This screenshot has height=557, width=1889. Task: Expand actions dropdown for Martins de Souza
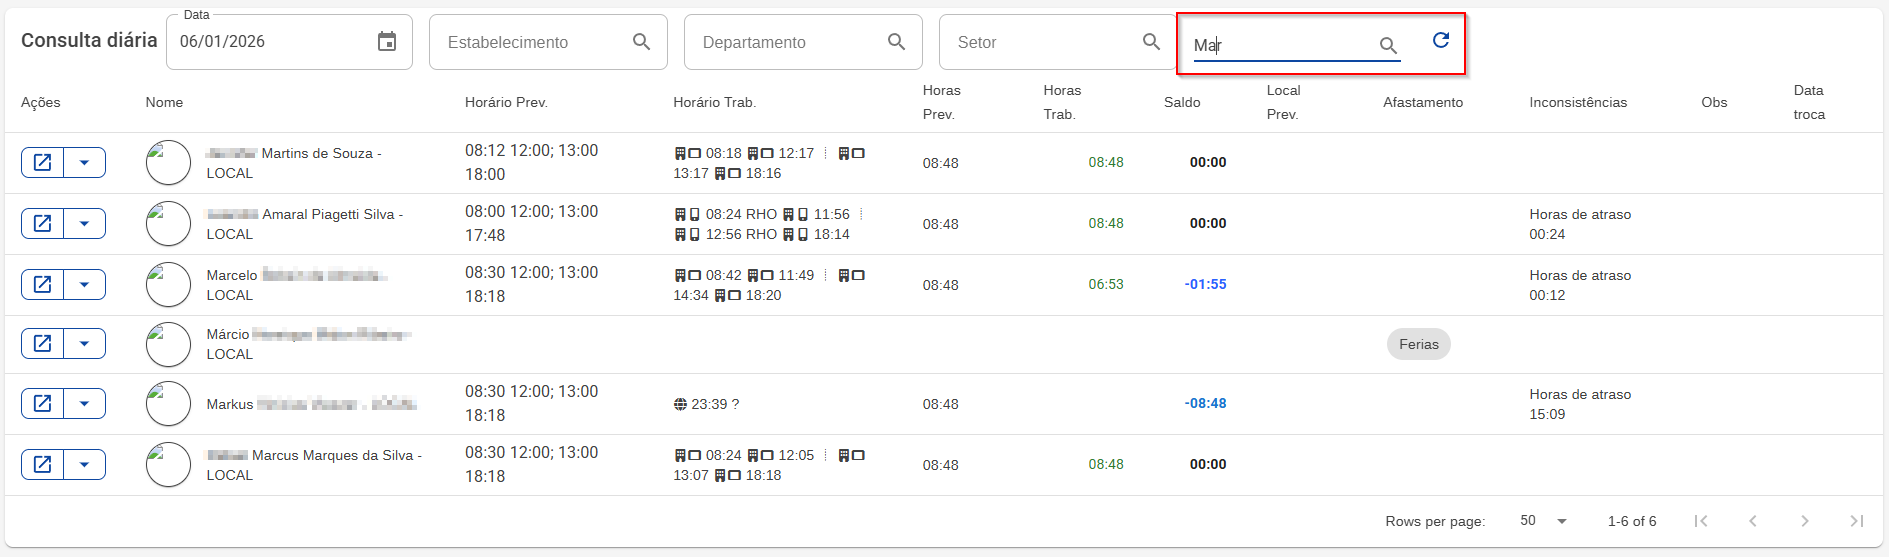pyautogui.click(x=85, y=162)
